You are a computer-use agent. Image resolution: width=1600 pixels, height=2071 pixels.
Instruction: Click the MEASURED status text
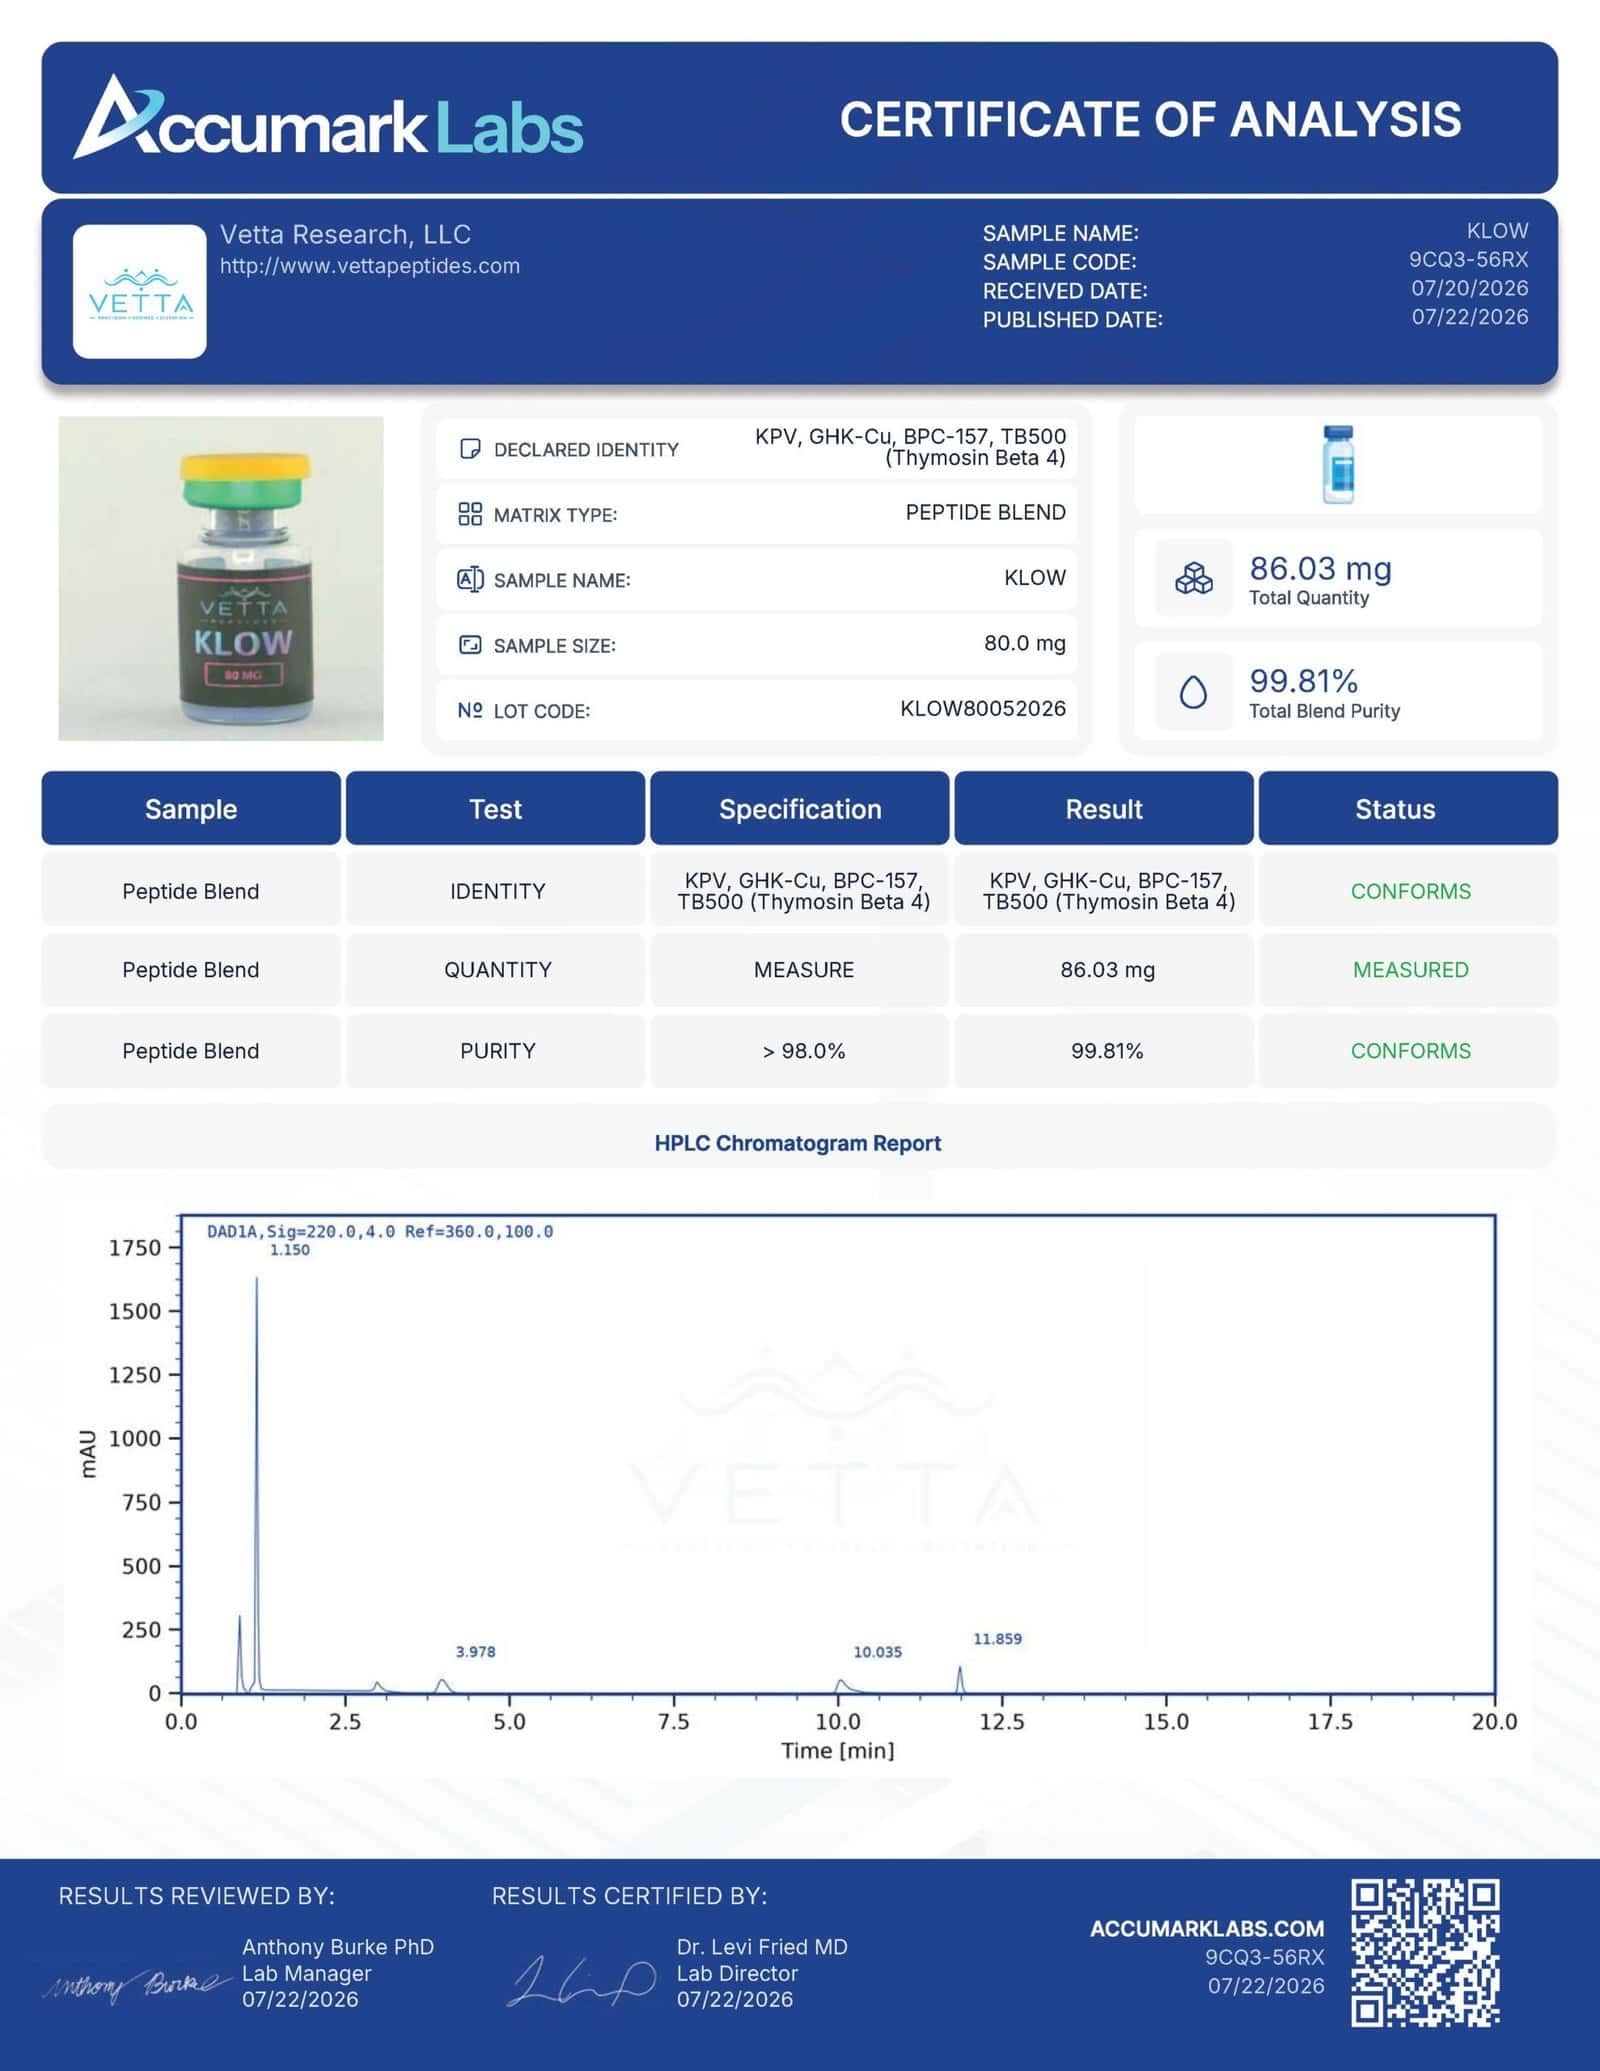coord(1410,969)
